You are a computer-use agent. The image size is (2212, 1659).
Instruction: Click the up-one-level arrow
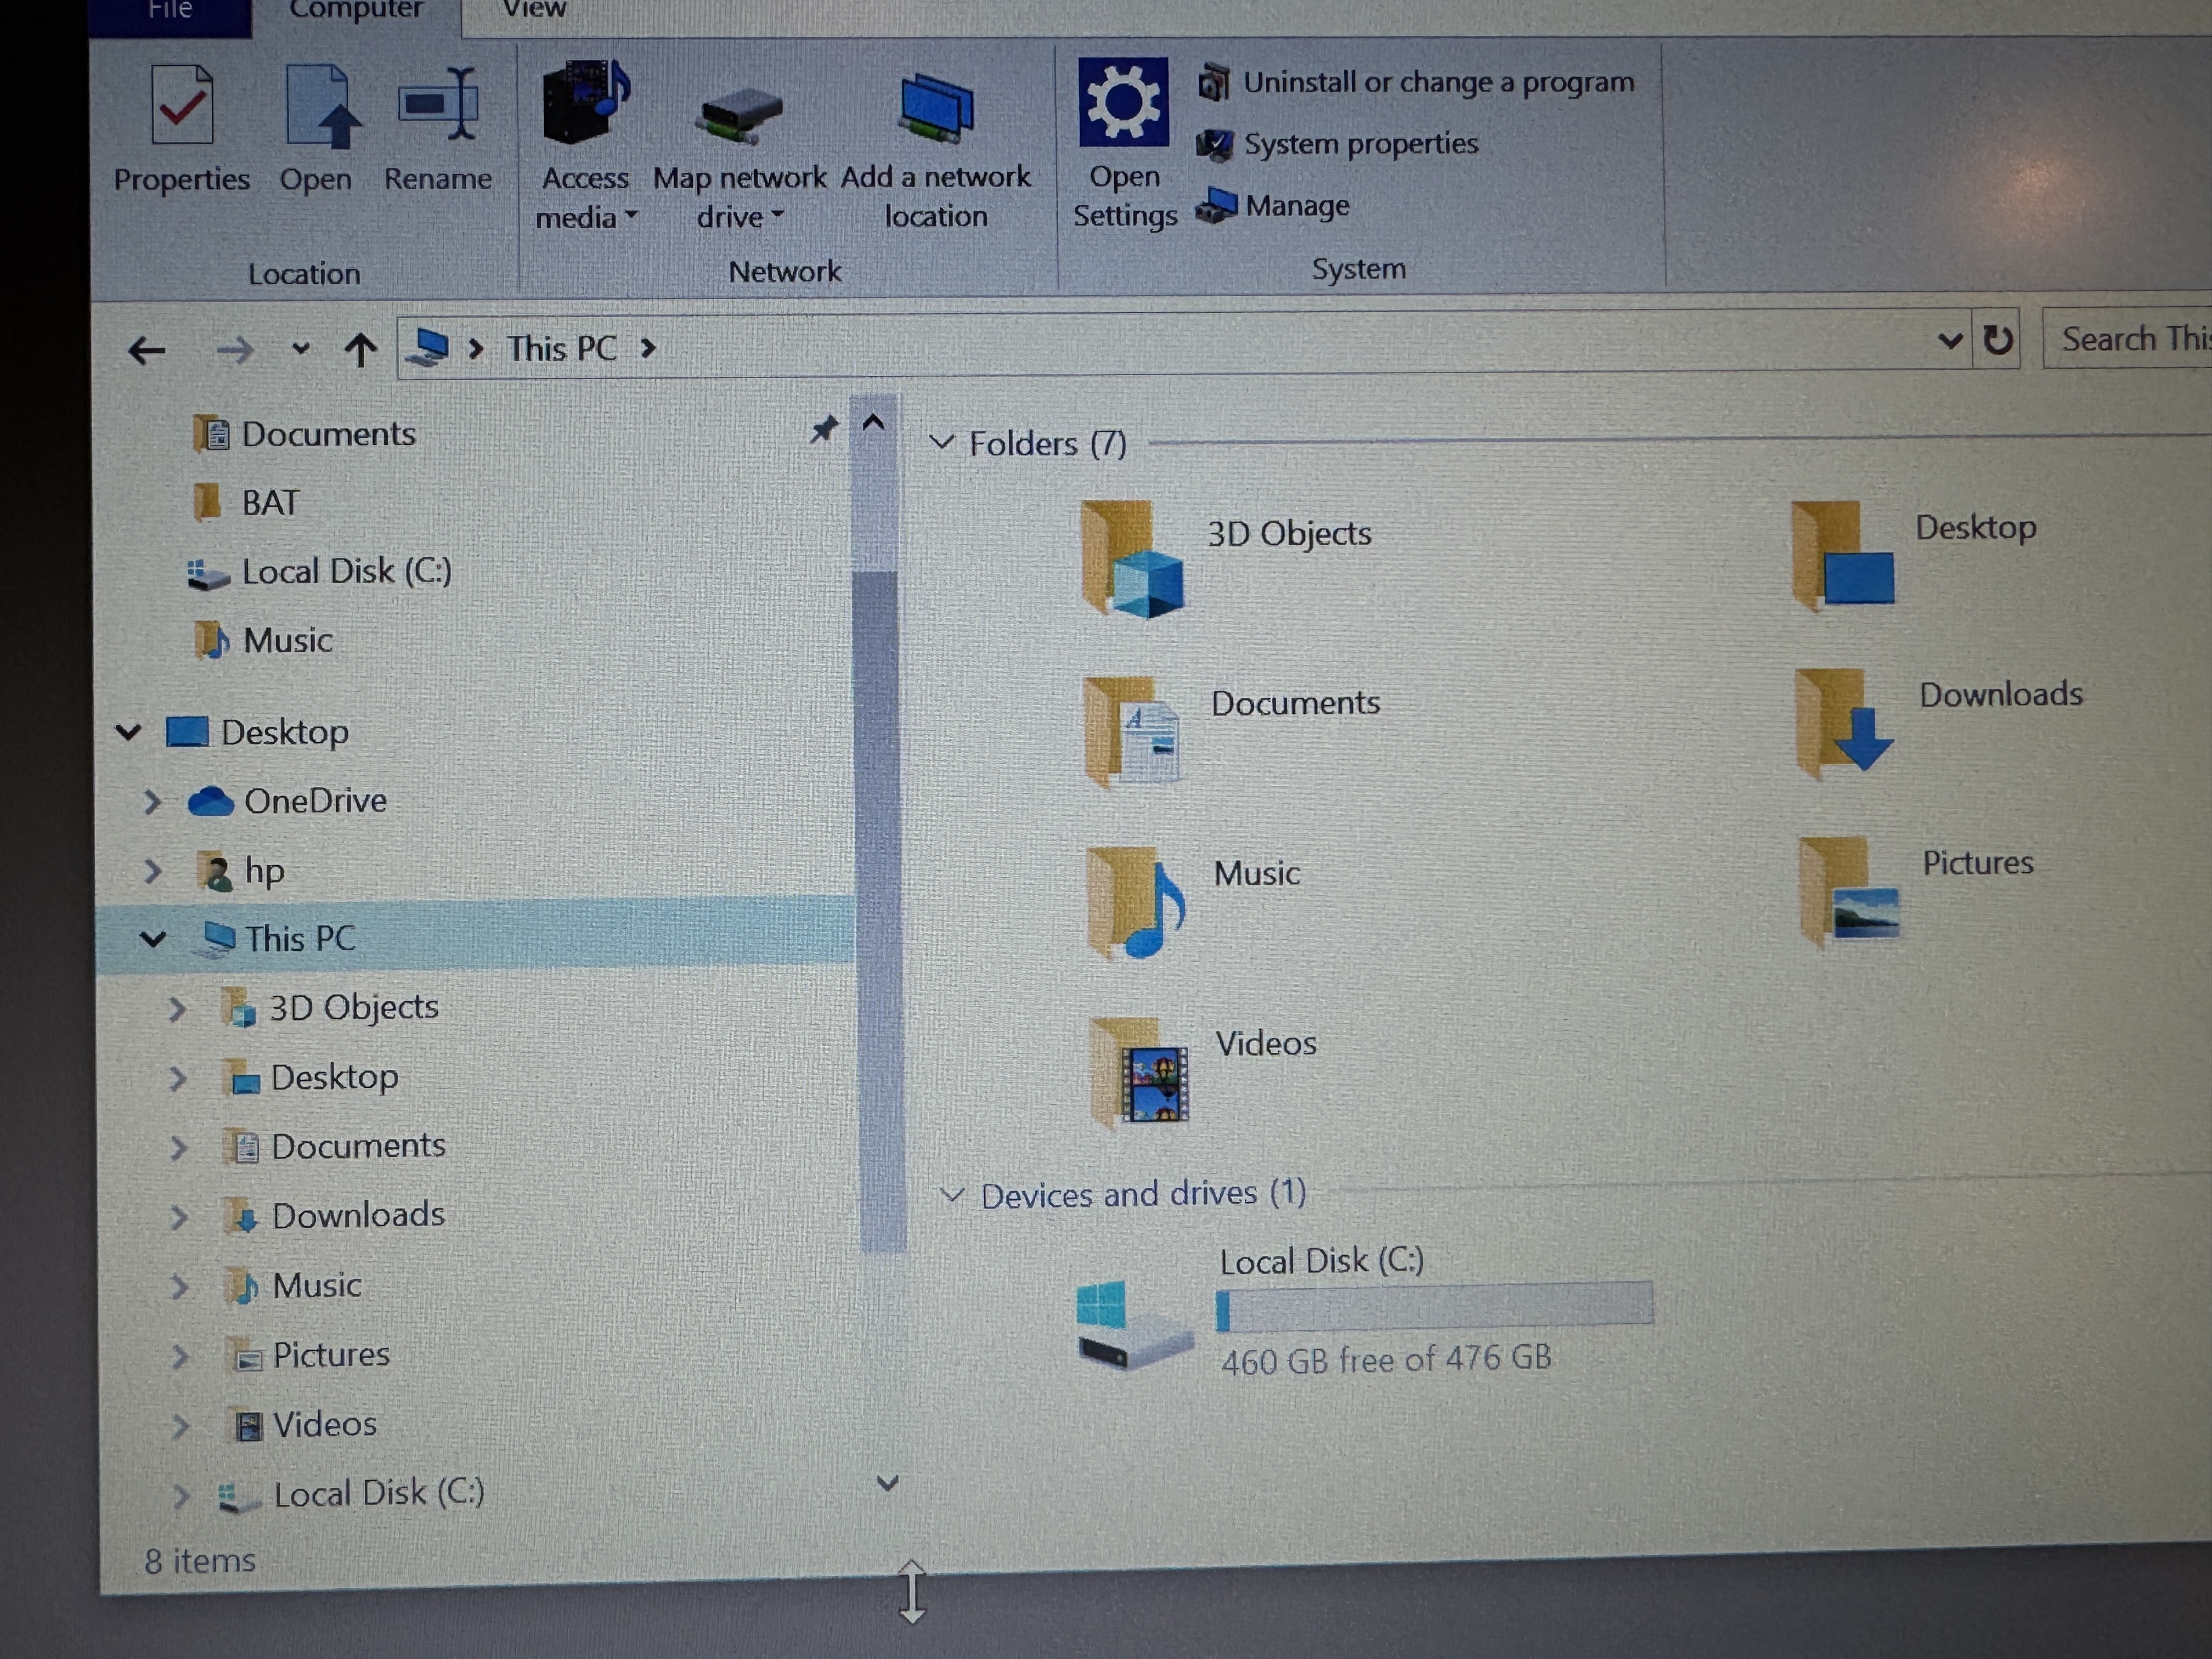point(360,350)
